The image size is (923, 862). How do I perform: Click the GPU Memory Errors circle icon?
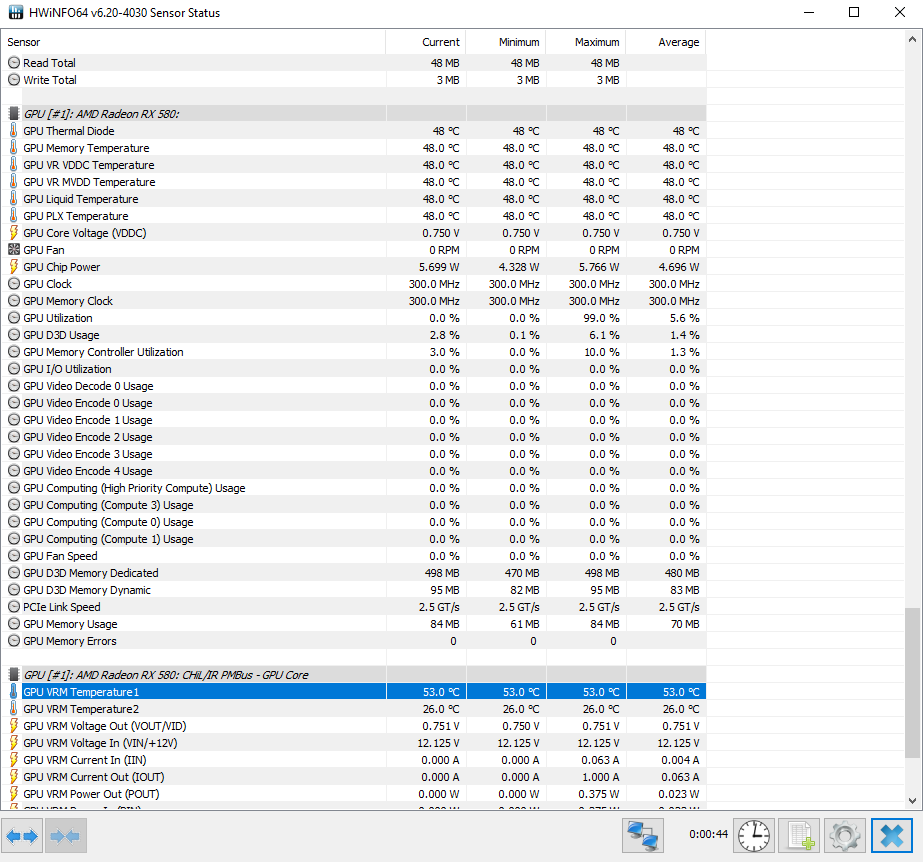[x=14, y=641]
